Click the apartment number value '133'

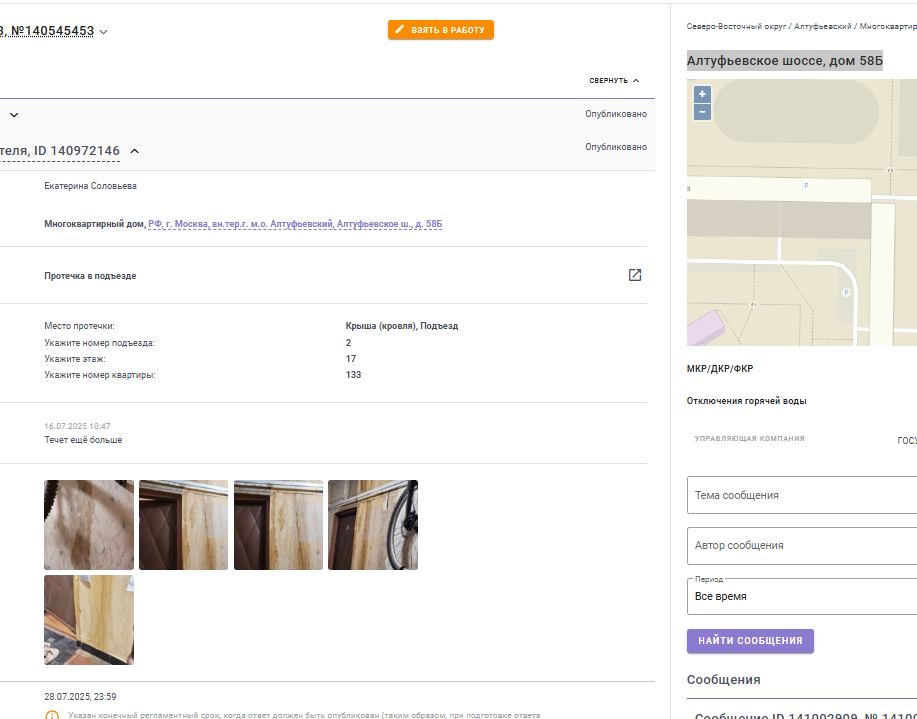(x=353, y=375)
